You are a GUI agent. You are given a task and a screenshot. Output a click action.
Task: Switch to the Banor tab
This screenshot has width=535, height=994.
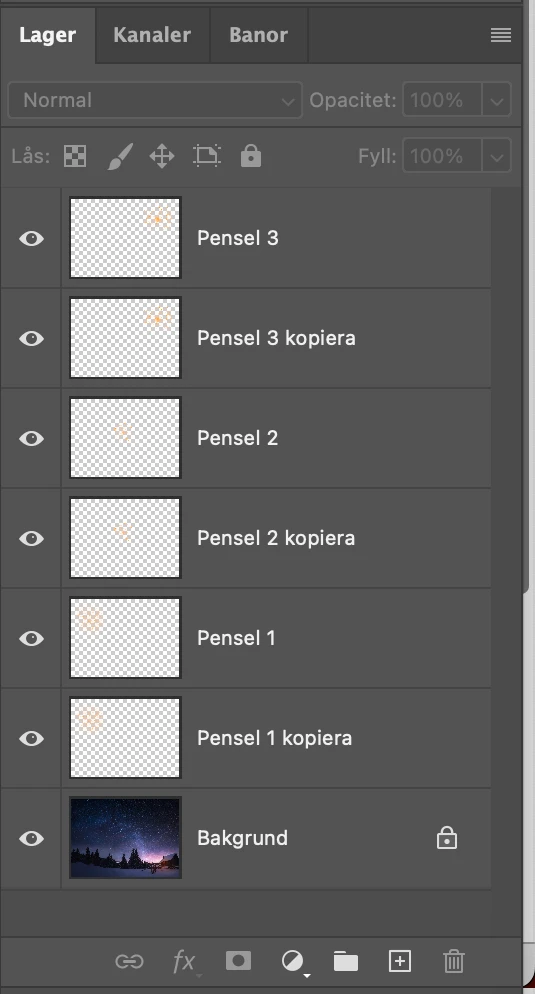pyautogui.click(x=259, y=35)
